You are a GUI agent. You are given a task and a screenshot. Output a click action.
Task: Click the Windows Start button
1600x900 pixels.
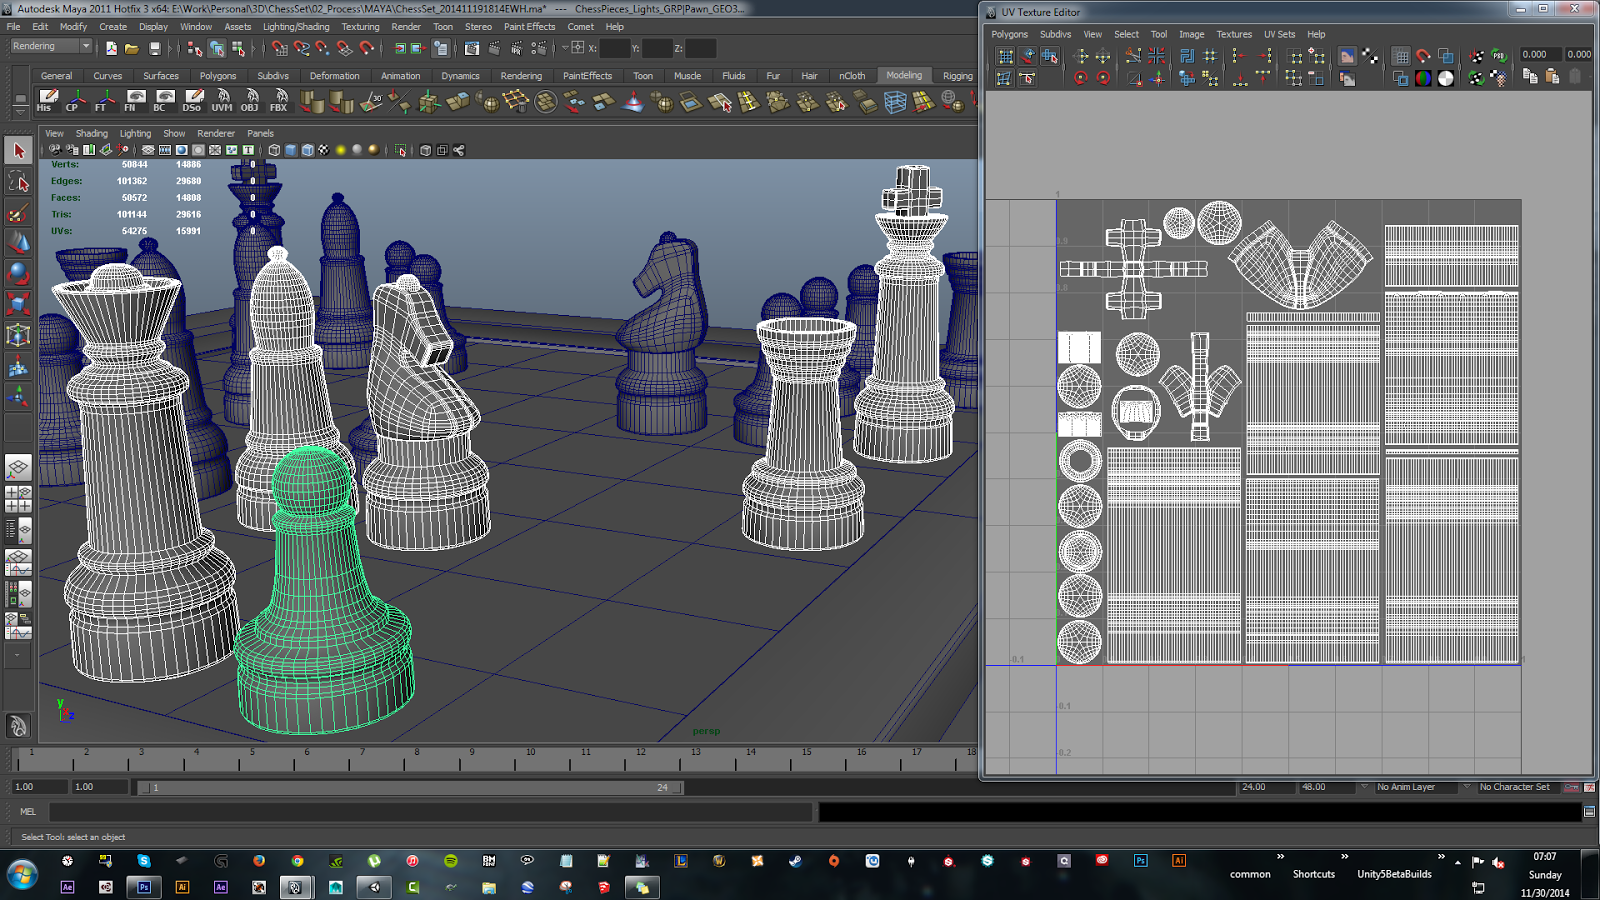[x=22, y=875]
